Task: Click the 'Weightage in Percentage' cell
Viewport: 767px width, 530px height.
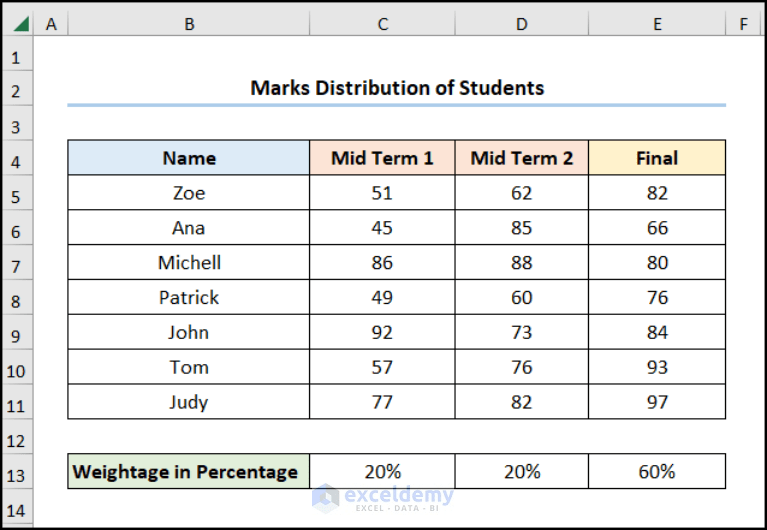Action: (189, 471)
